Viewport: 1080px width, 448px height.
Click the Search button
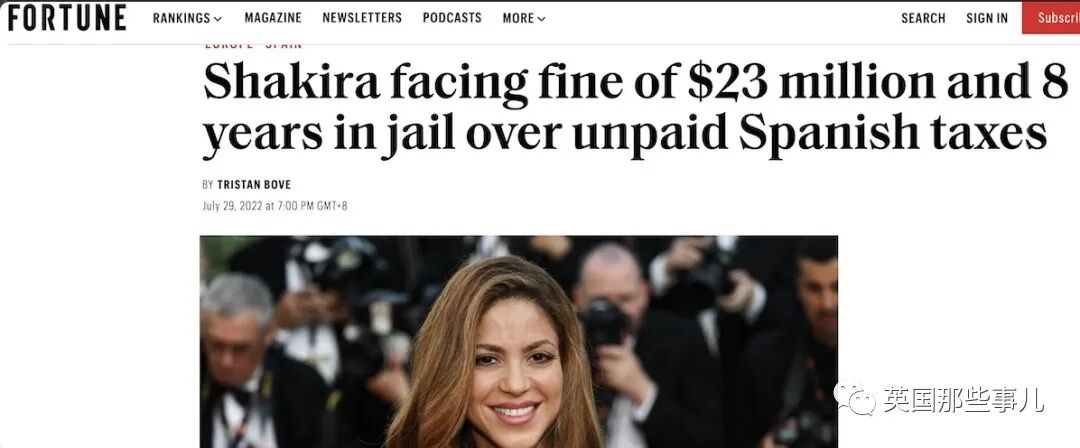[x=923, y=19]
